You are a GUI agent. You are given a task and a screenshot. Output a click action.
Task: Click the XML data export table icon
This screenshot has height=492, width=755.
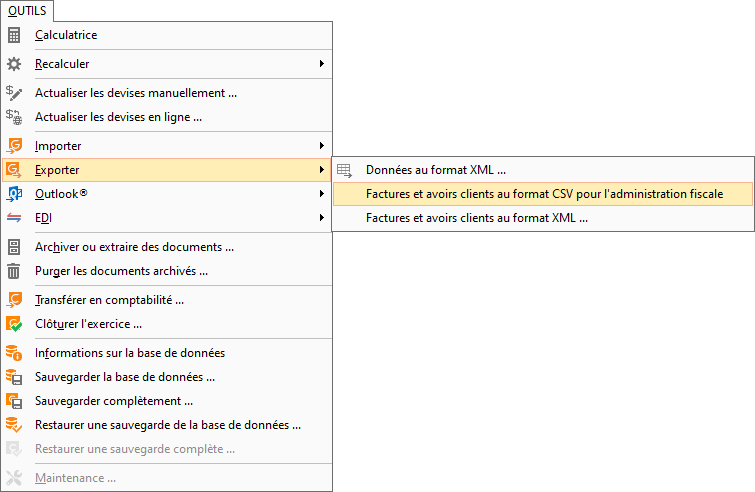click(344, 170)
